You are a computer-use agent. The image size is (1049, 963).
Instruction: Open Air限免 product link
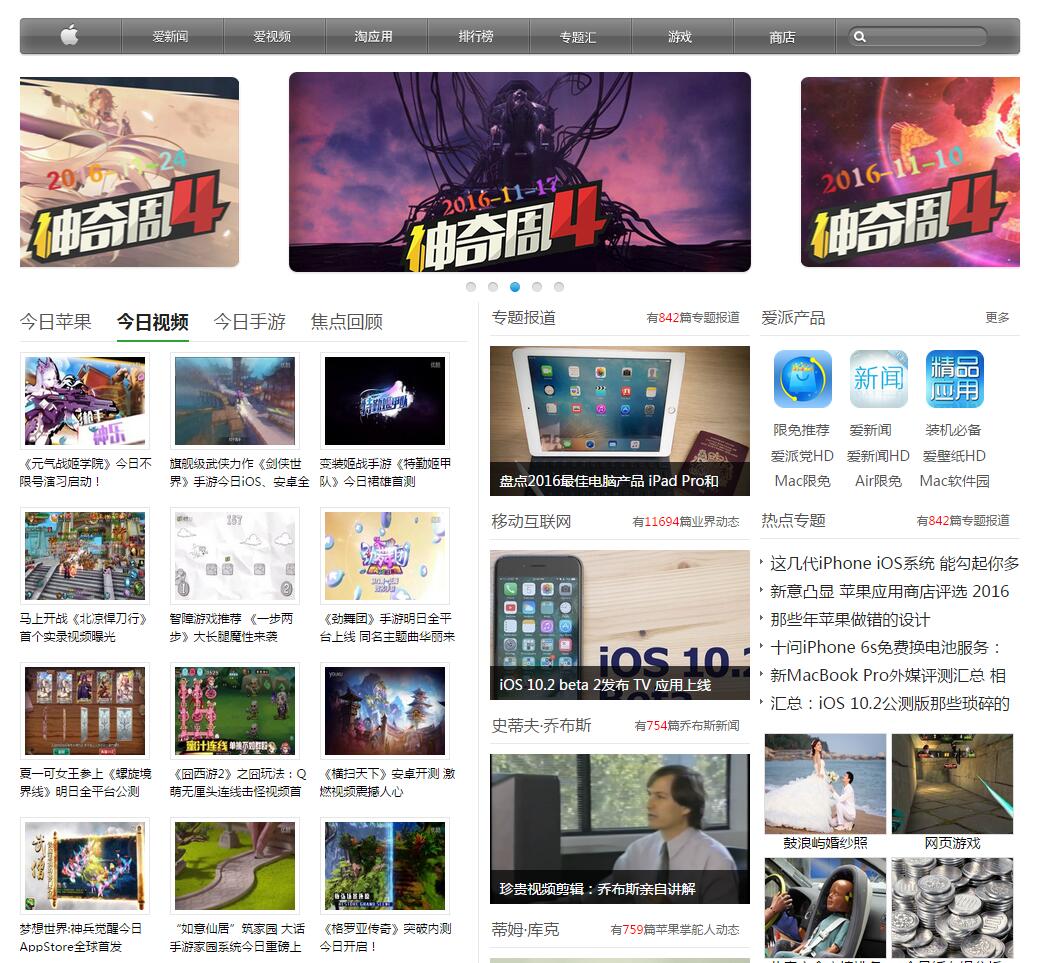pyautogui.click(x=878, y=481)
